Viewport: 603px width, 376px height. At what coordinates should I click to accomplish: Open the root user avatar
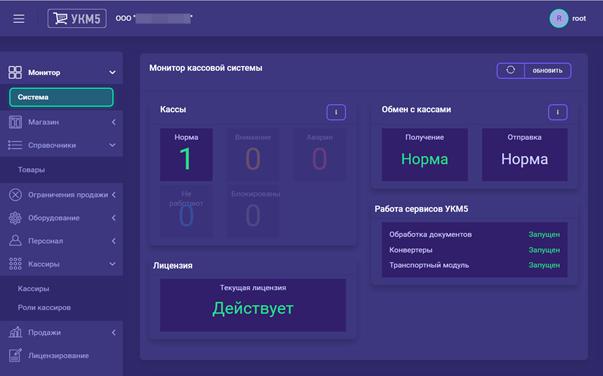(x=559, y=18)
